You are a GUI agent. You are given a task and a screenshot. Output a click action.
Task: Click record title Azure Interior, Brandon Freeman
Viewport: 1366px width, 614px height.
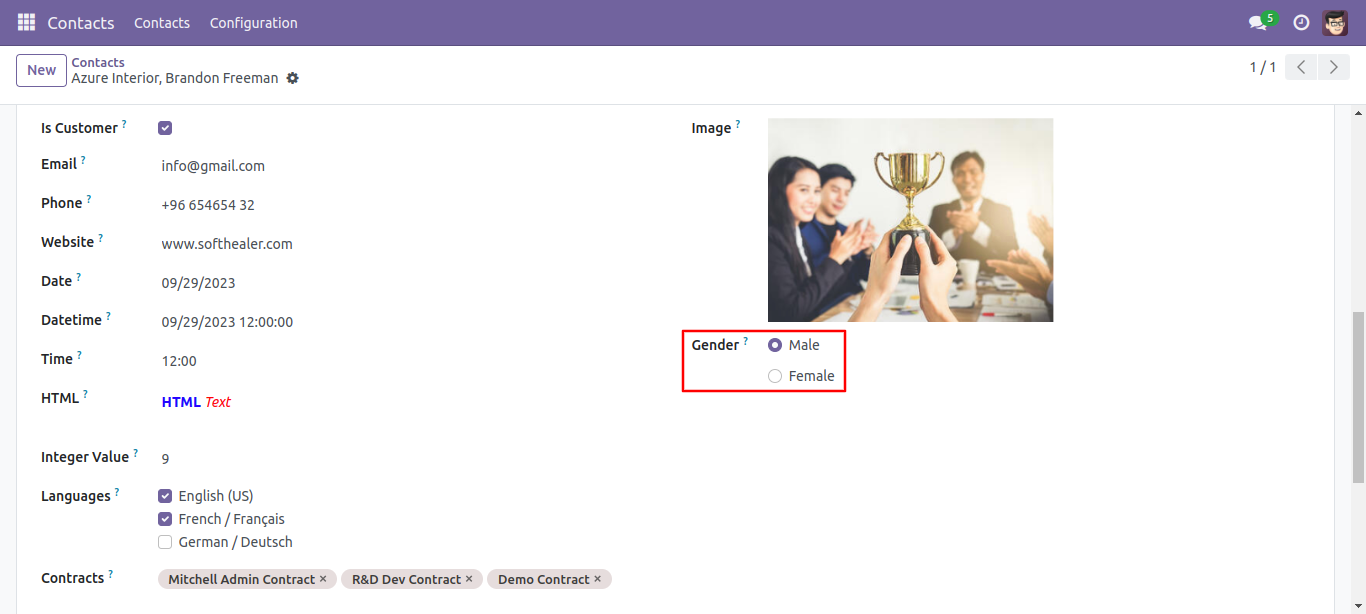click(x=175, y=78)
